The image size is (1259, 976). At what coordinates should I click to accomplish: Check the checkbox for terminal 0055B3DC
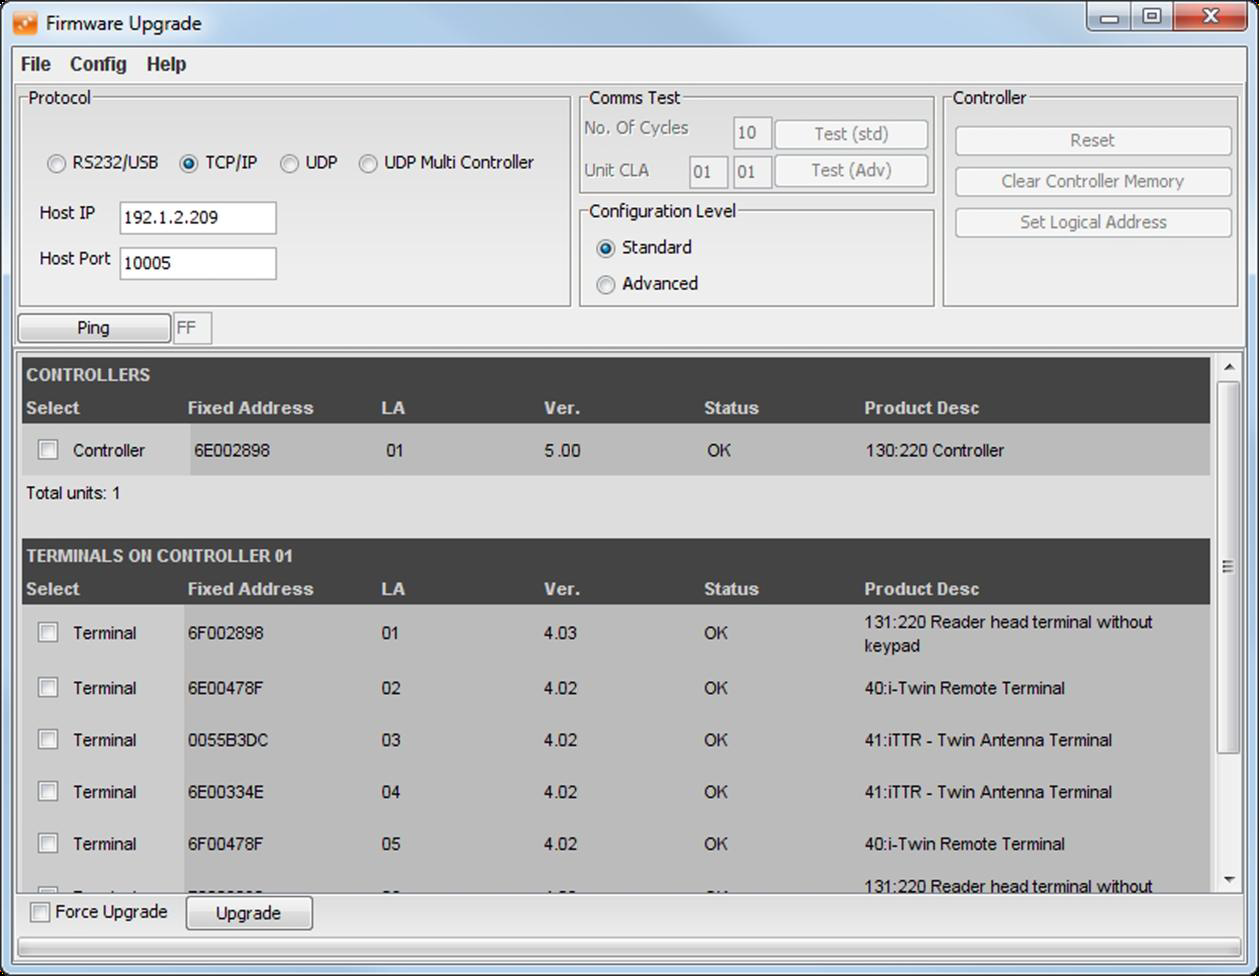[47, 740]
